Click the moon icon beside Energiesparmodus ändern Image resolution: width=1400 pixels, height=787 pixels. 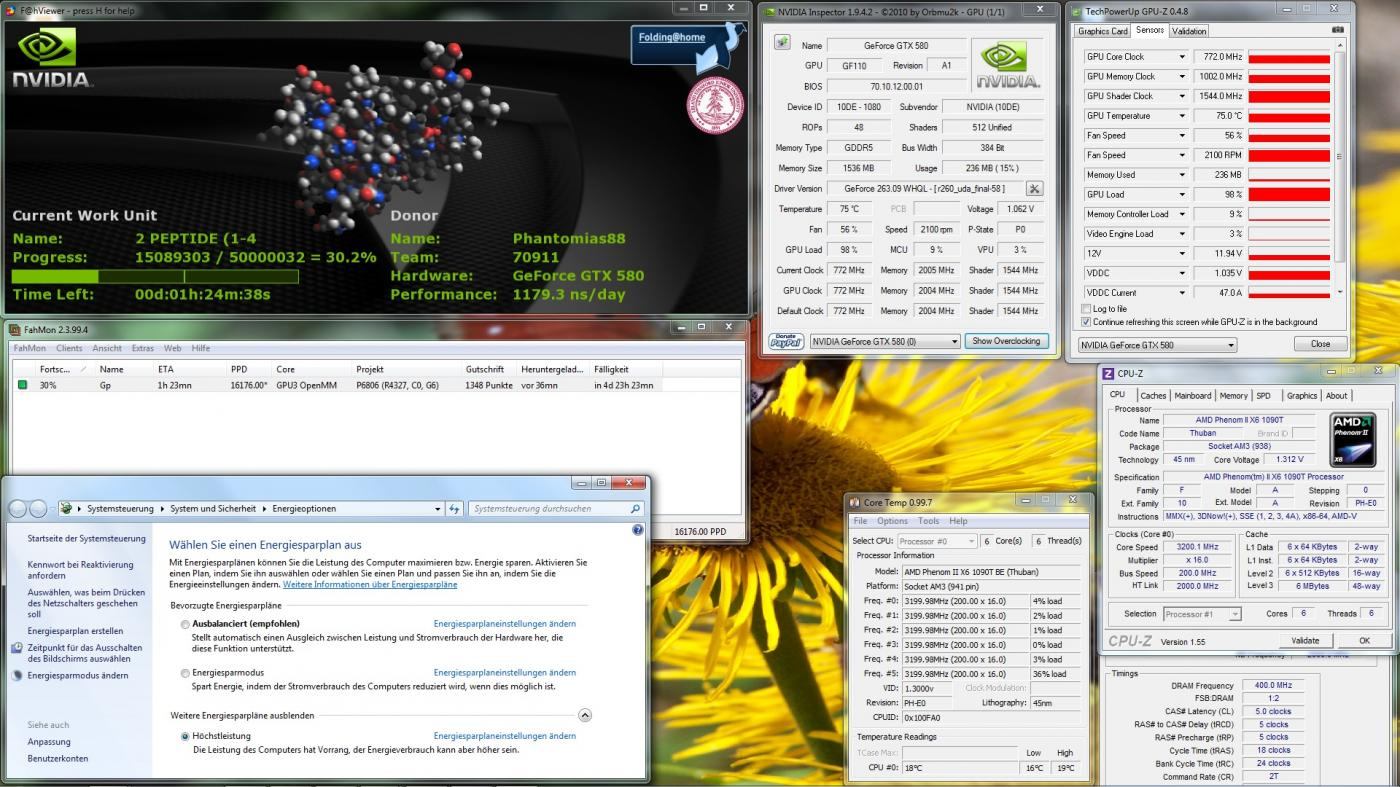pyautogui.click(x=17, y=676)
